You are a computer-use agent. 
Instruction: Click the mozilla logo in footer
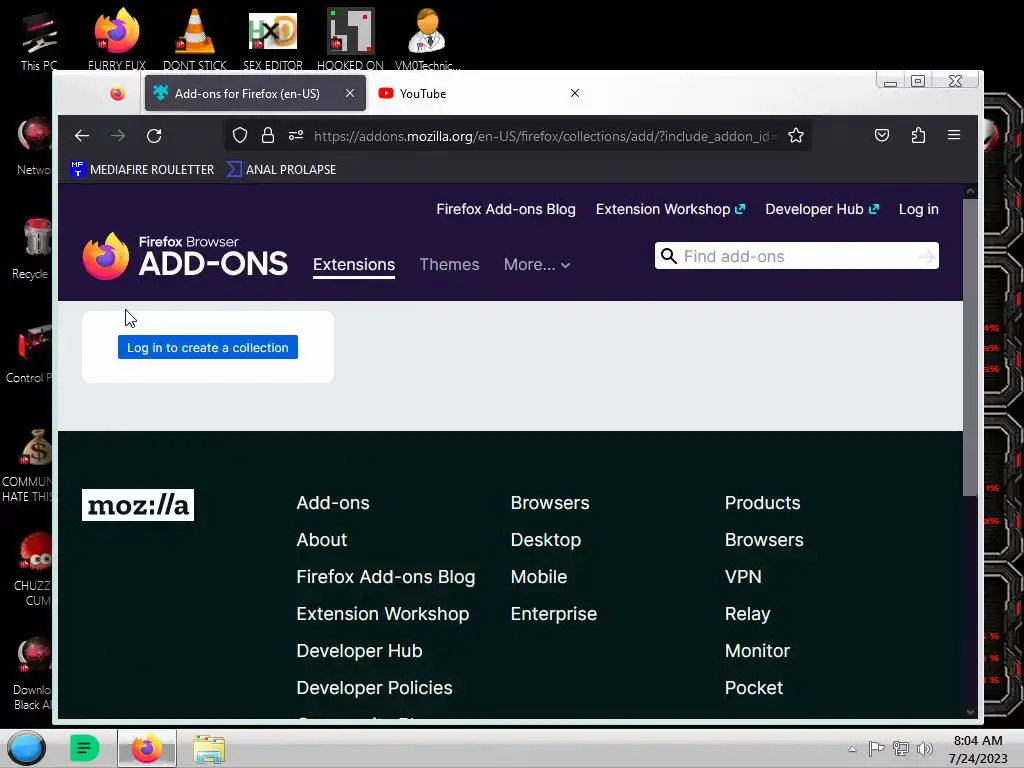tap(138, 505)
